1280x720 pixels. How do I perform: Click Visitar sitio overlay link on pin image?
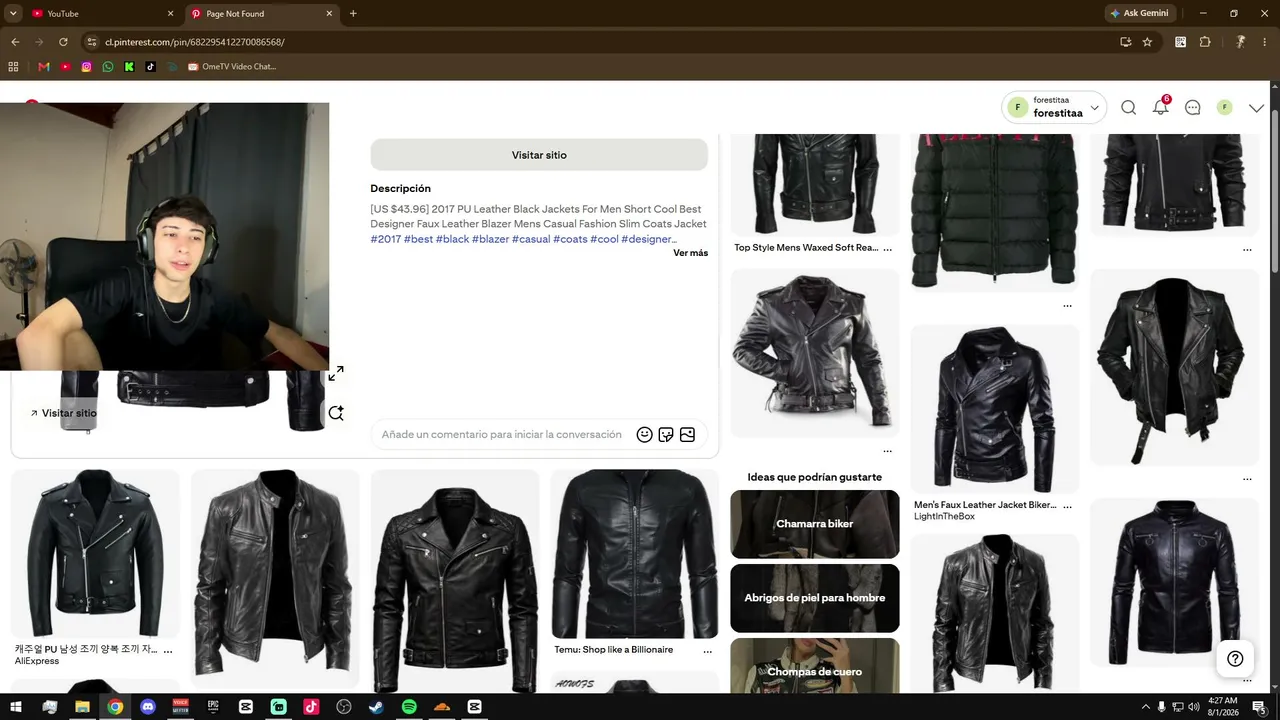tap(63, 413)
